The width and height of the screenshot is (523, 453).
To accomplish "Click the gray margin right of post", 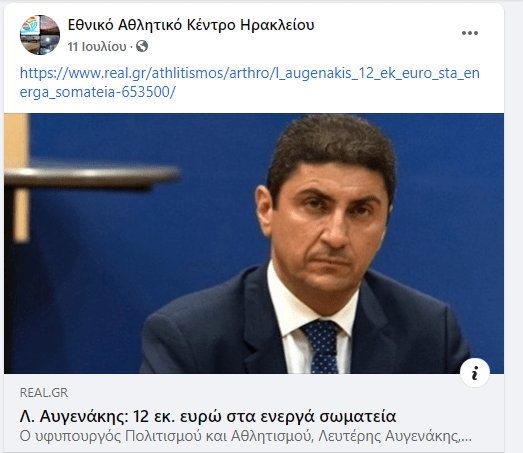I will tap(514, 227).
